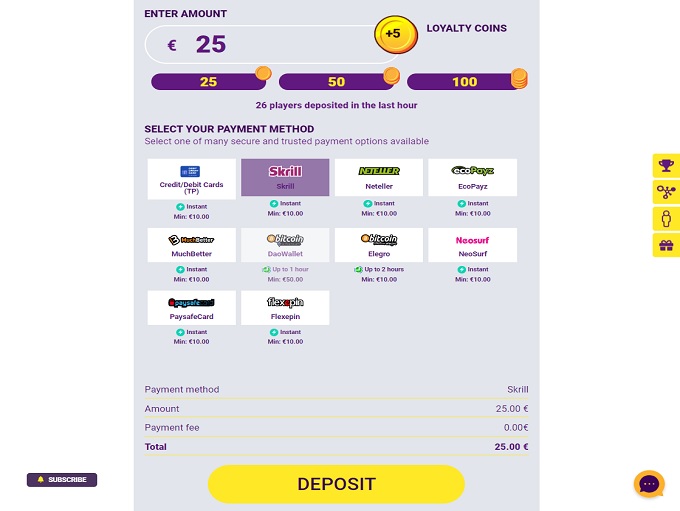
Task: Select Credit/Debit Cards payment method
Action: pos(192,178)
